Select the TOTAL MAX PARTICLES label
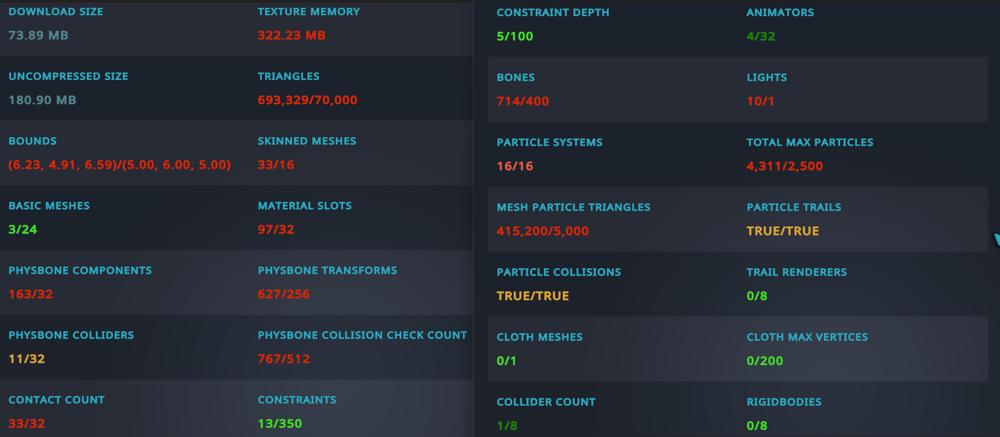 point(810,142)
